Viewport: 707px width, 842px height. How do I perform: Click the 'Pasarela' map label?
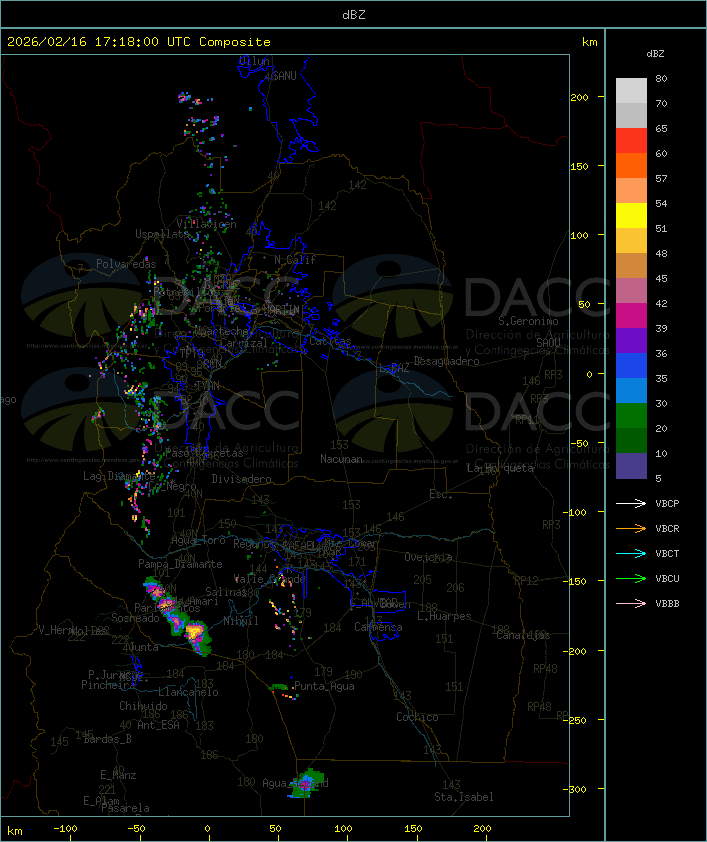click(x=126, y=808)
